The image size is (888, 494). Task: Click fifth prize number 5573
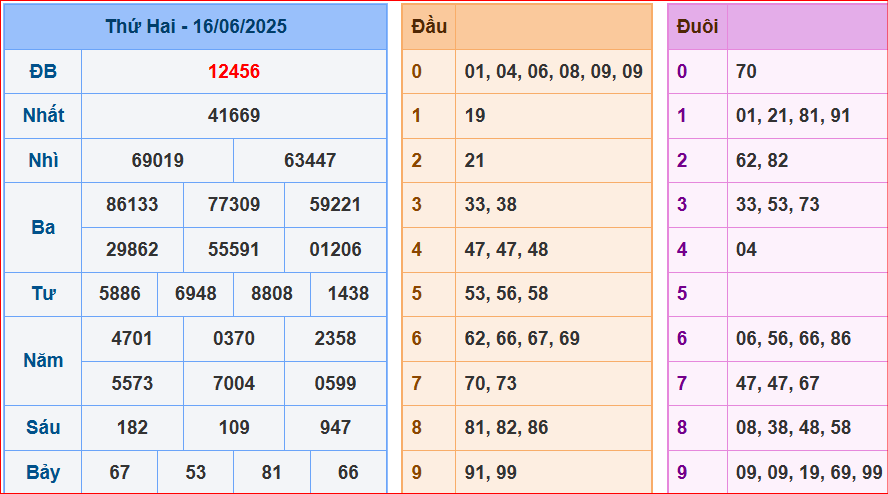click(132, 383)
